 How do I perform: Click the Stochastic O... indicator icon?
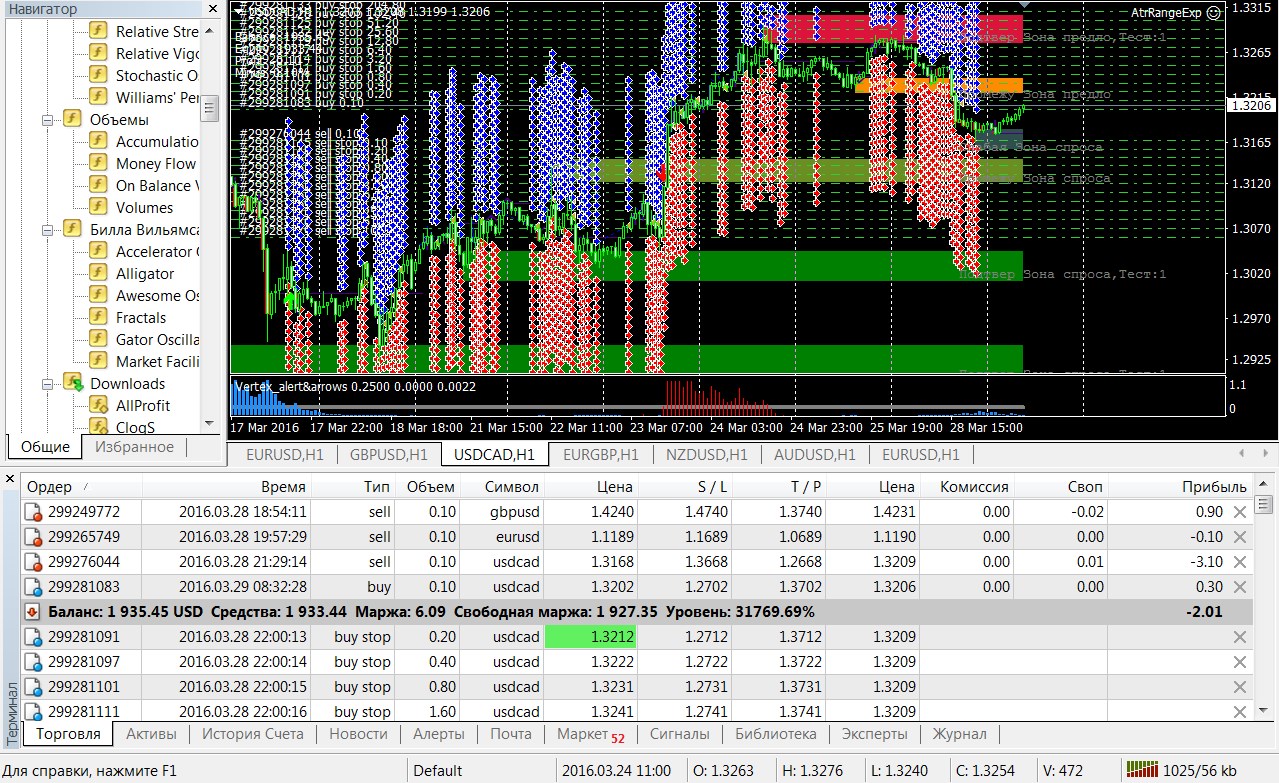click(98, 75)
